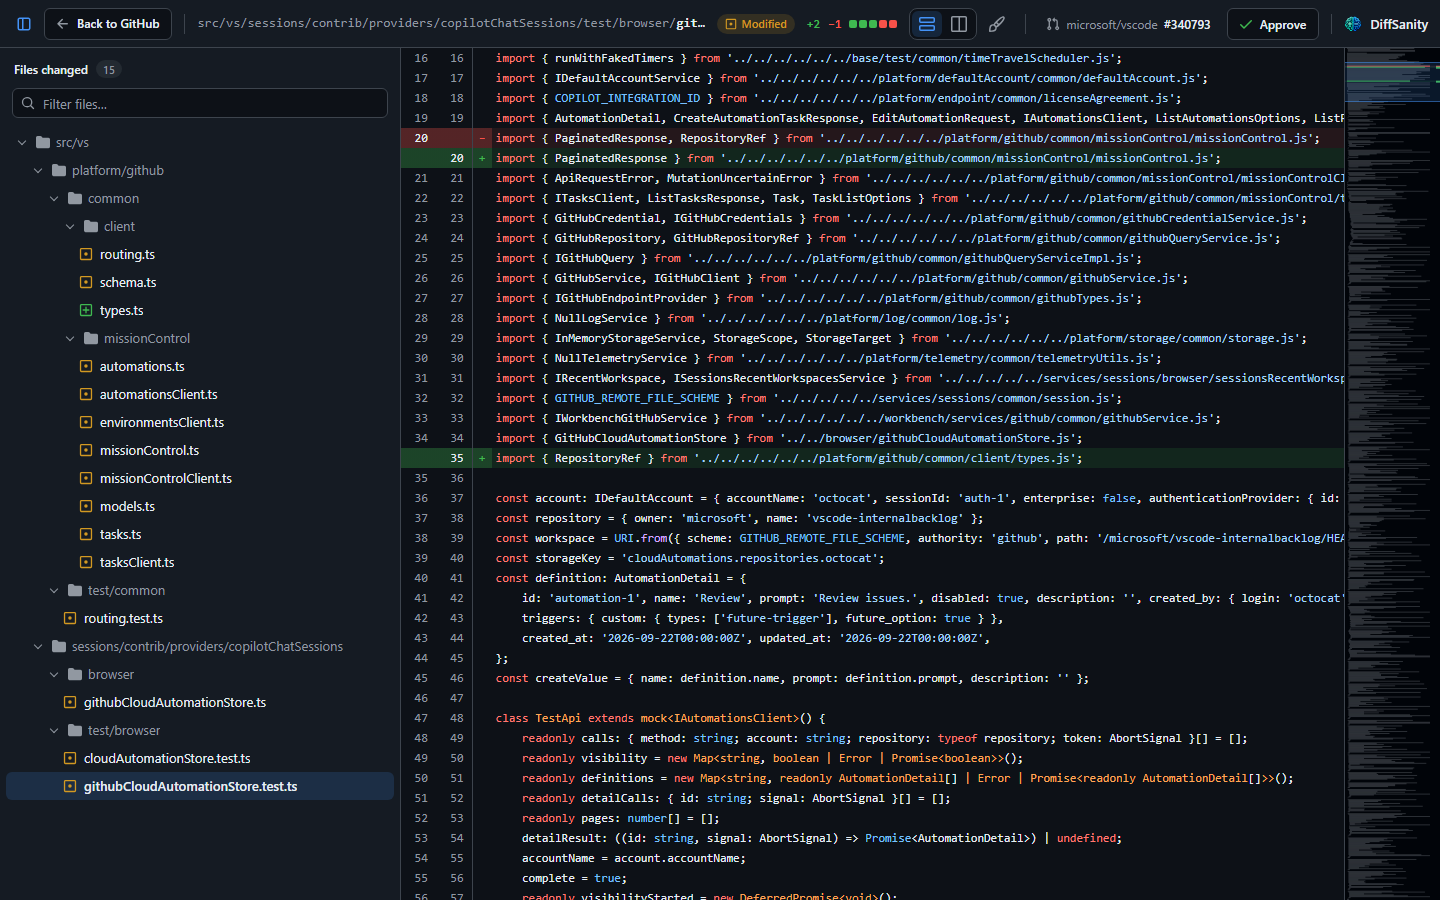Go back to GitHub
Viewport: 1440px width, 900px height.
tap(108, 24)
